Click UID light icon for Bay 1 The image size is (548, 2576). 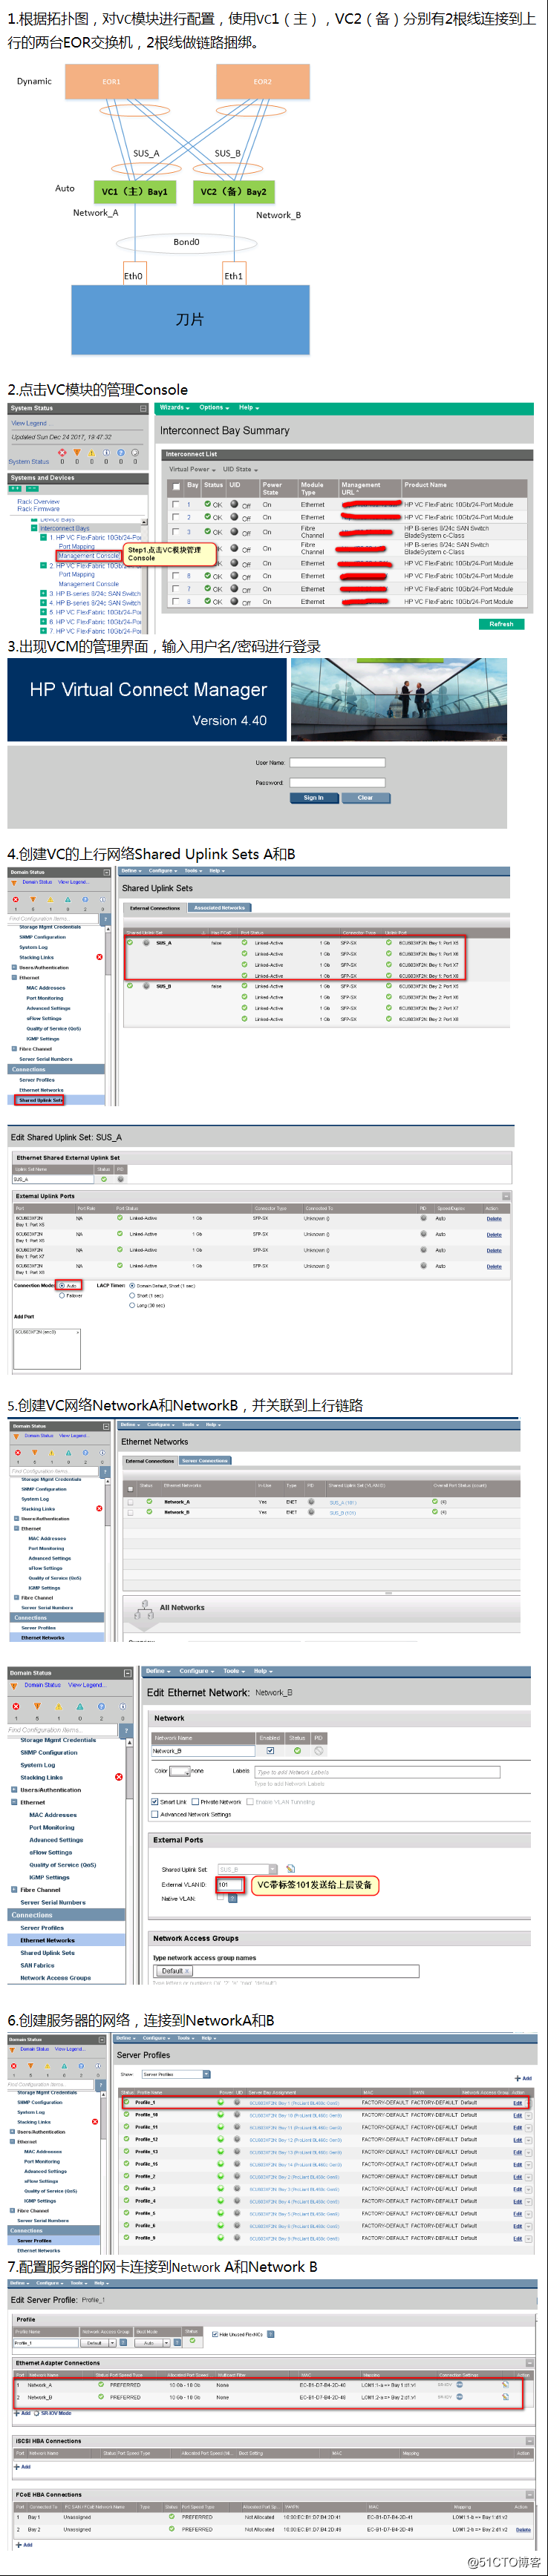234,504
